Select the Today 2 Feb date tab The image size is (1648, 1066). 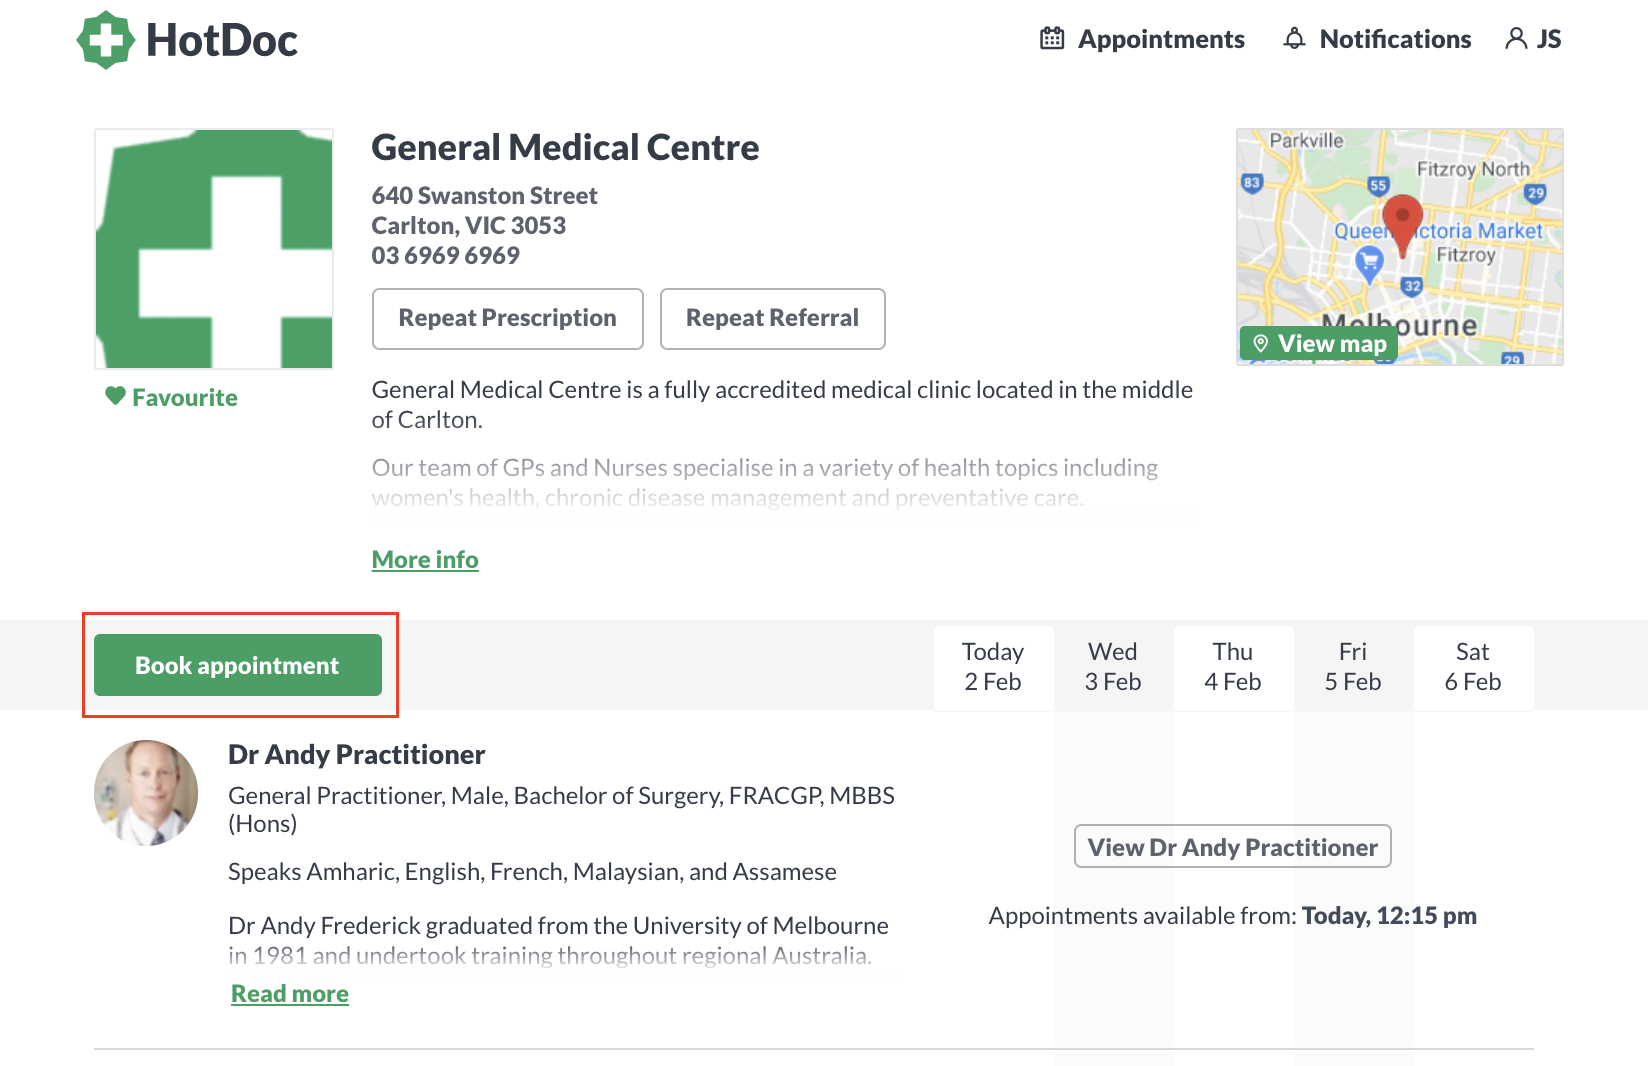coord(993,667)
